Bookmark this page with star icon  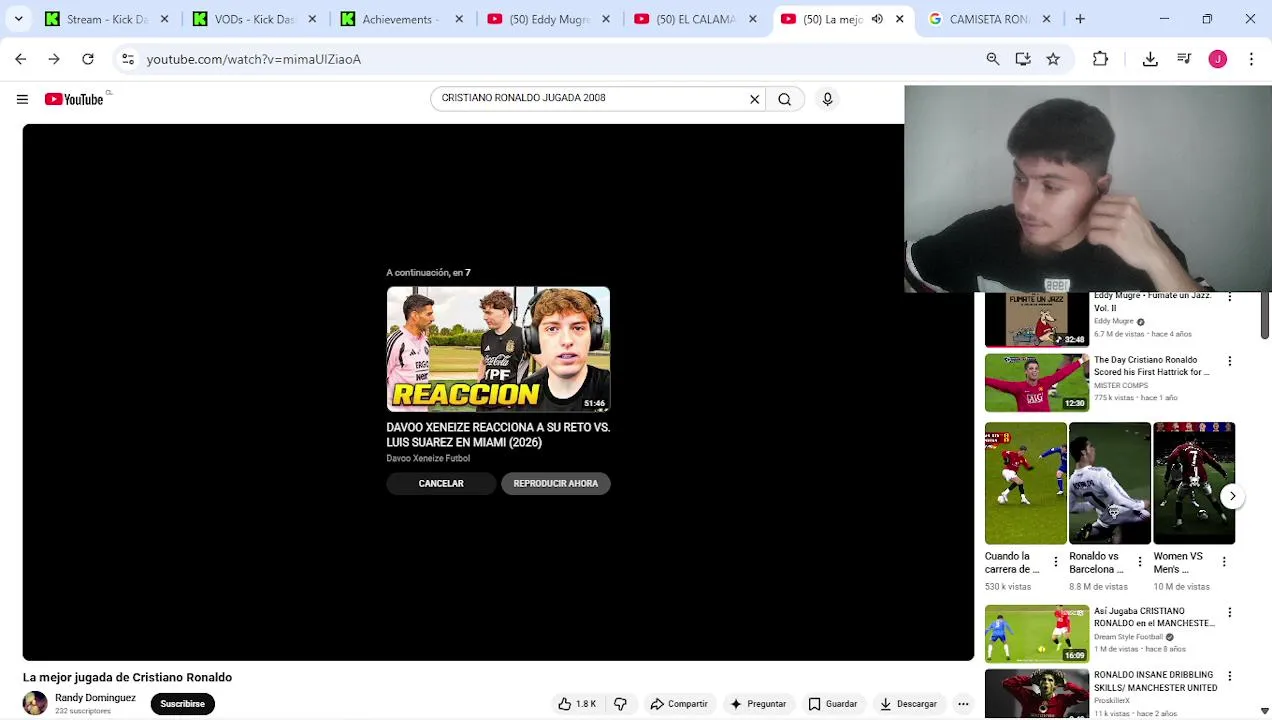pos(1053,59)
